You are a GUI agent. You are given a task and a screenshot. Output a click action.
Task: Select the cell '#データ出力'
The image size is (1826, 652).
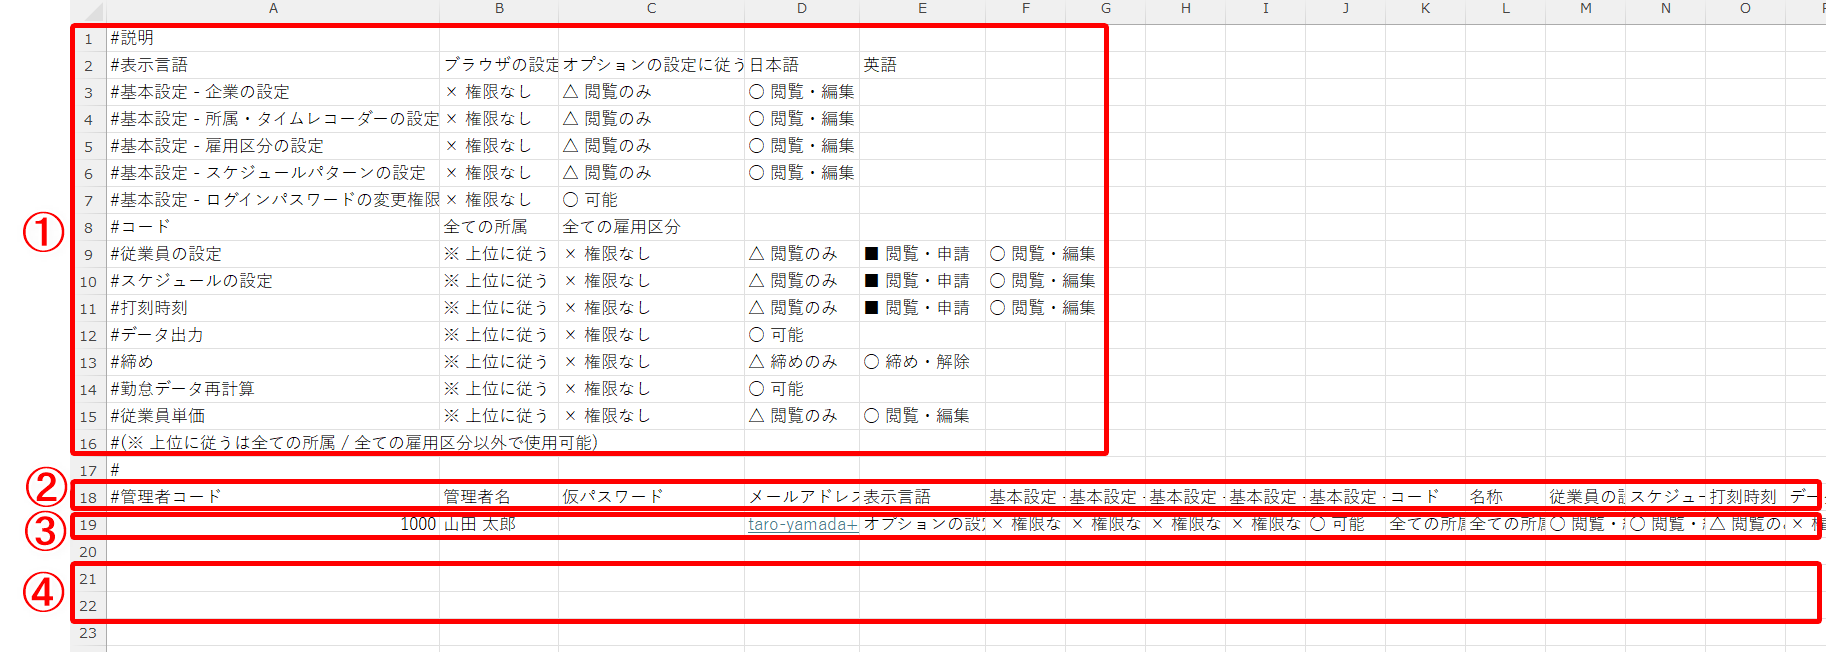pos(273,335)
